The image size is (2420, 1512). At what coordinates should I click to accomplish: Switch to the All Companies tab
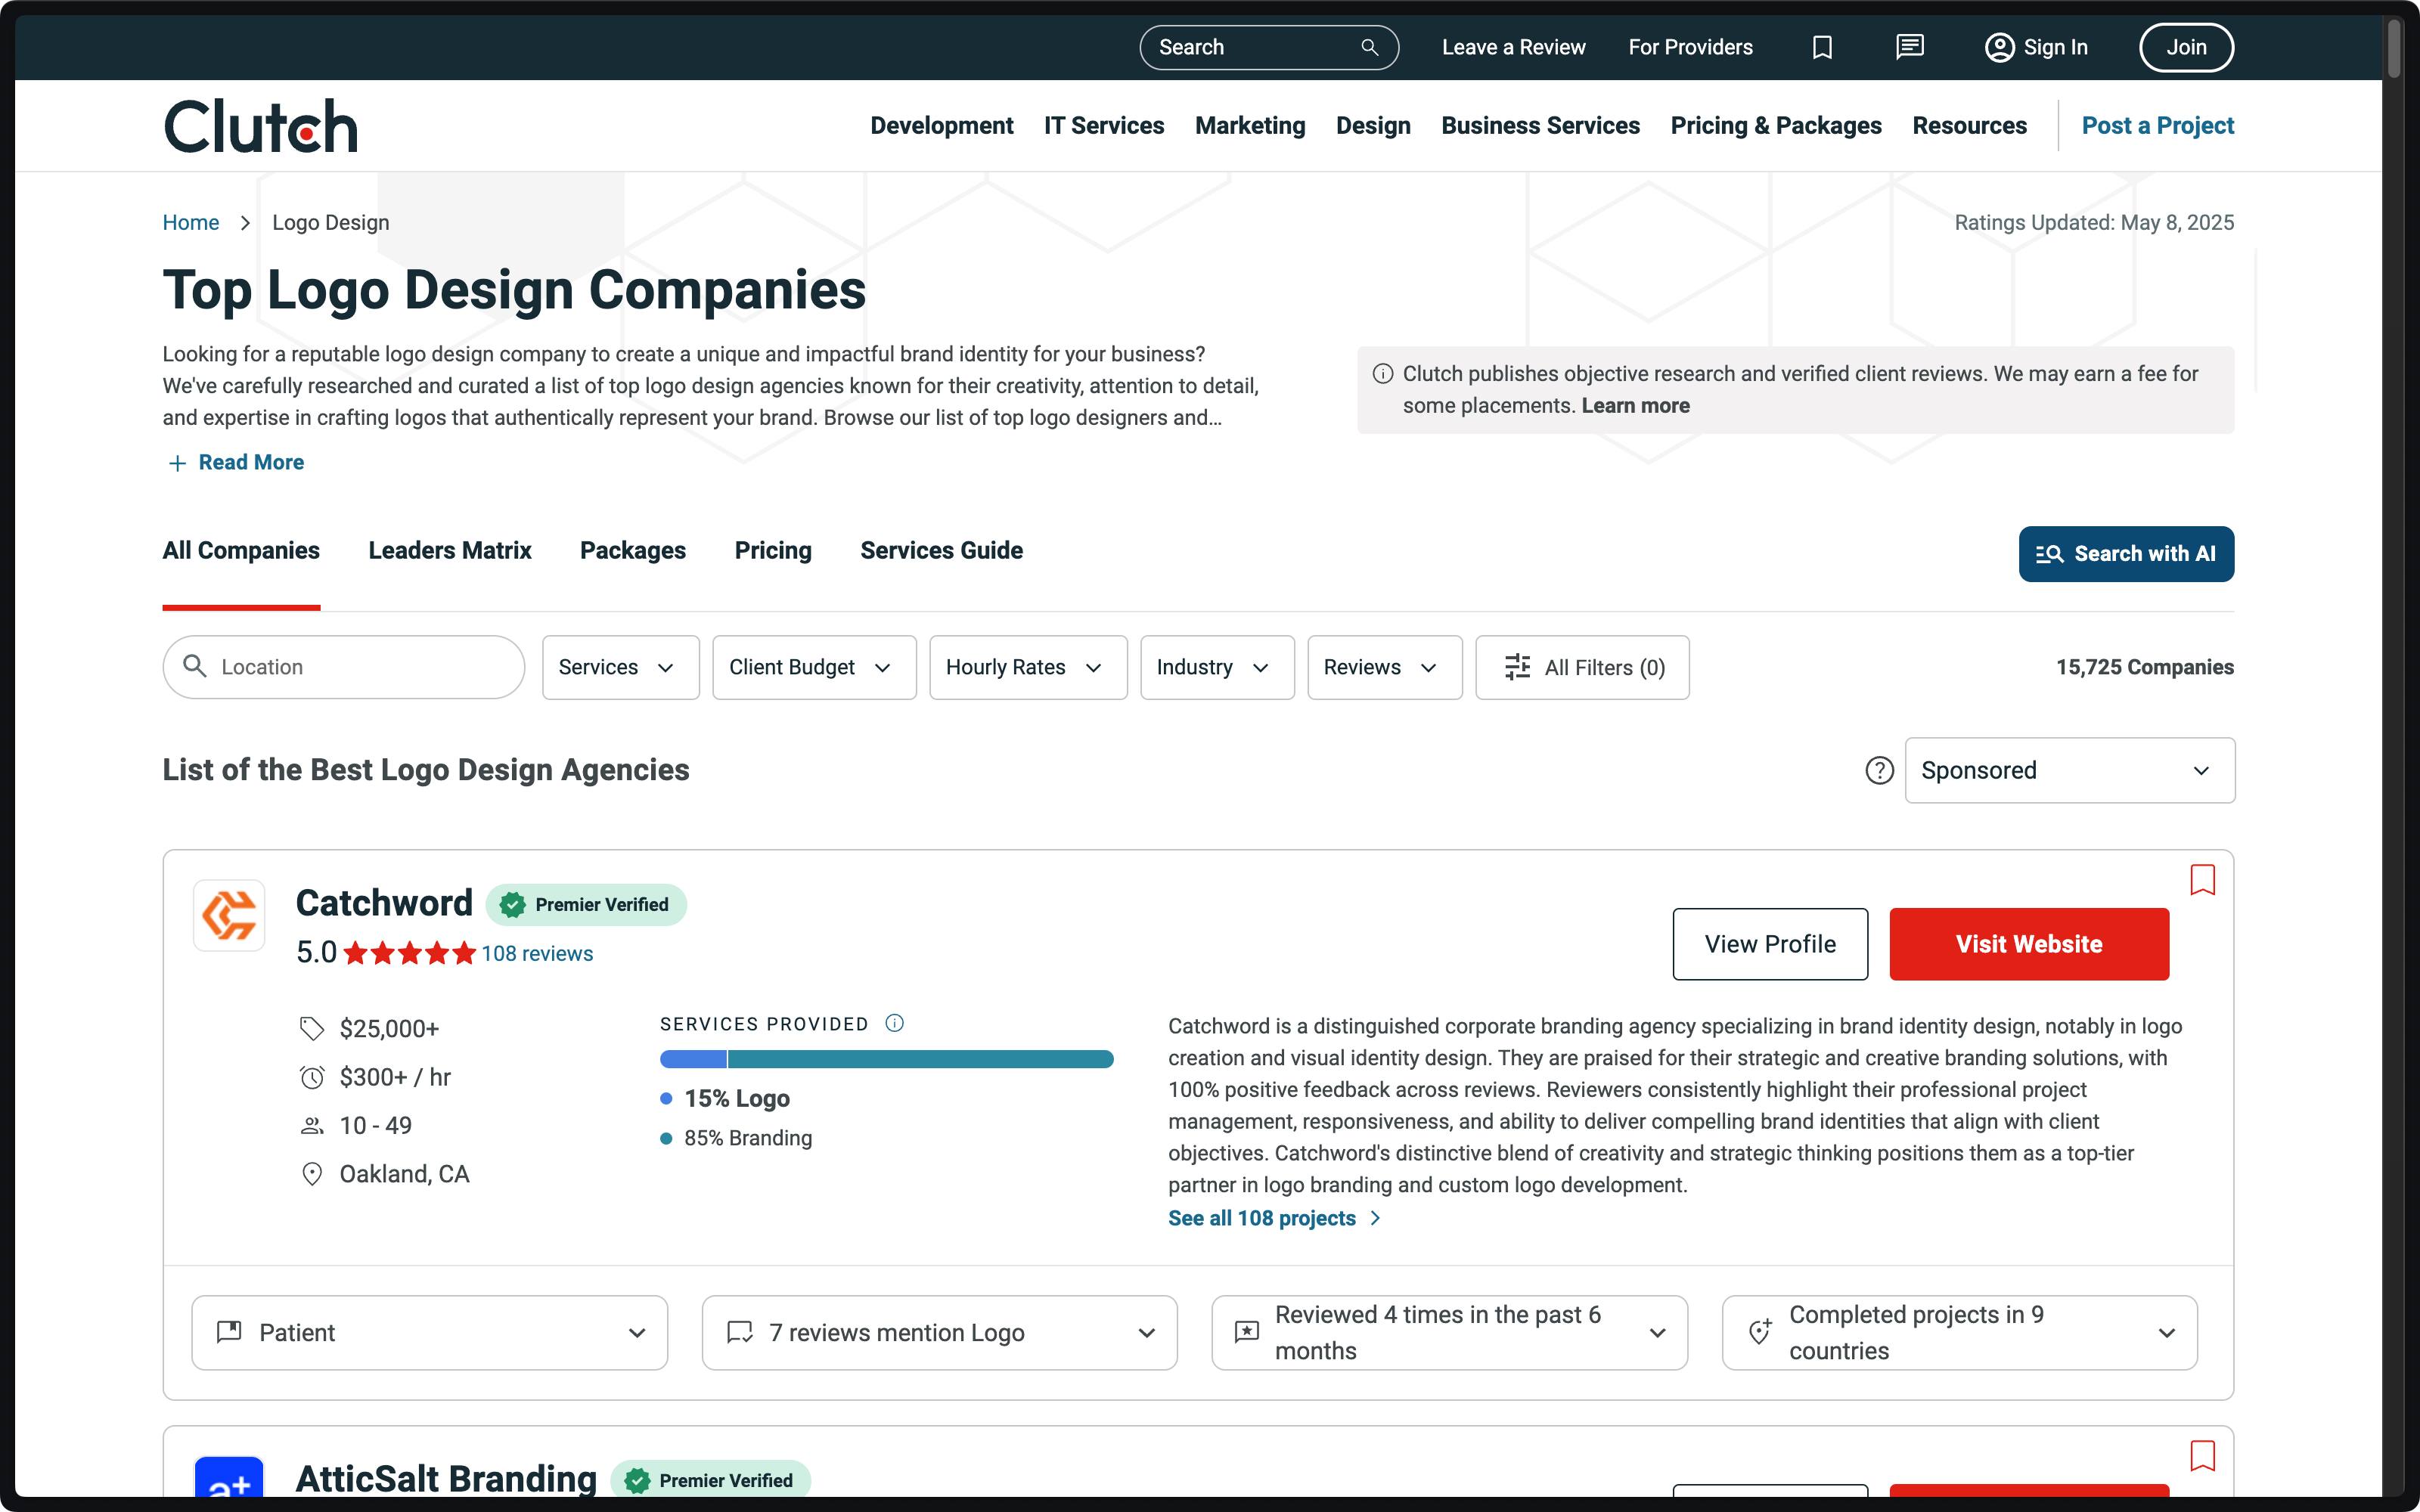click(241, 551)
